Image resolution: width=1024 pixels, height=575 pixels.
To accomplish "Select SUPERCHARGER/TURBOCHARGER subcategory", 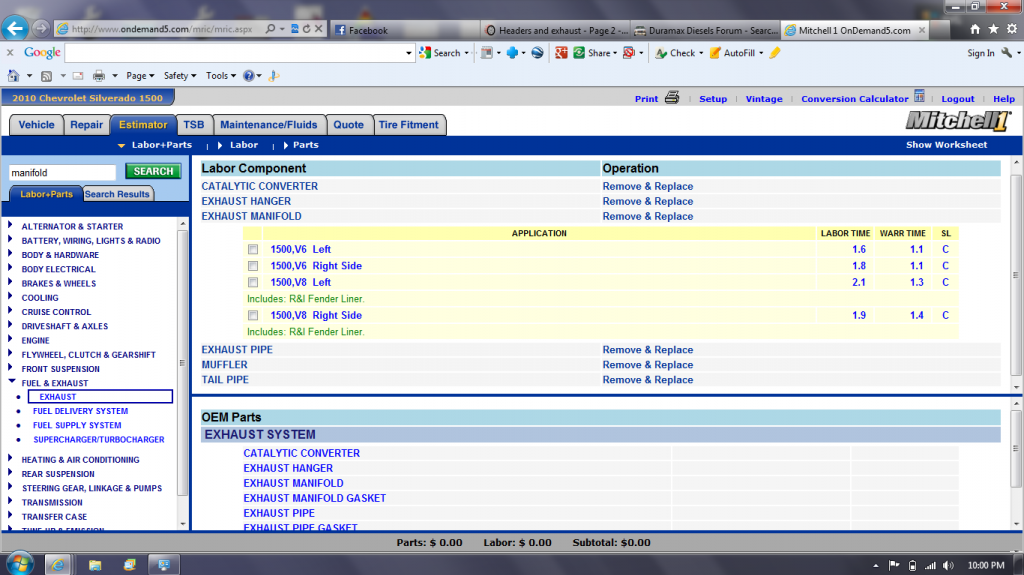I will 99,440.
